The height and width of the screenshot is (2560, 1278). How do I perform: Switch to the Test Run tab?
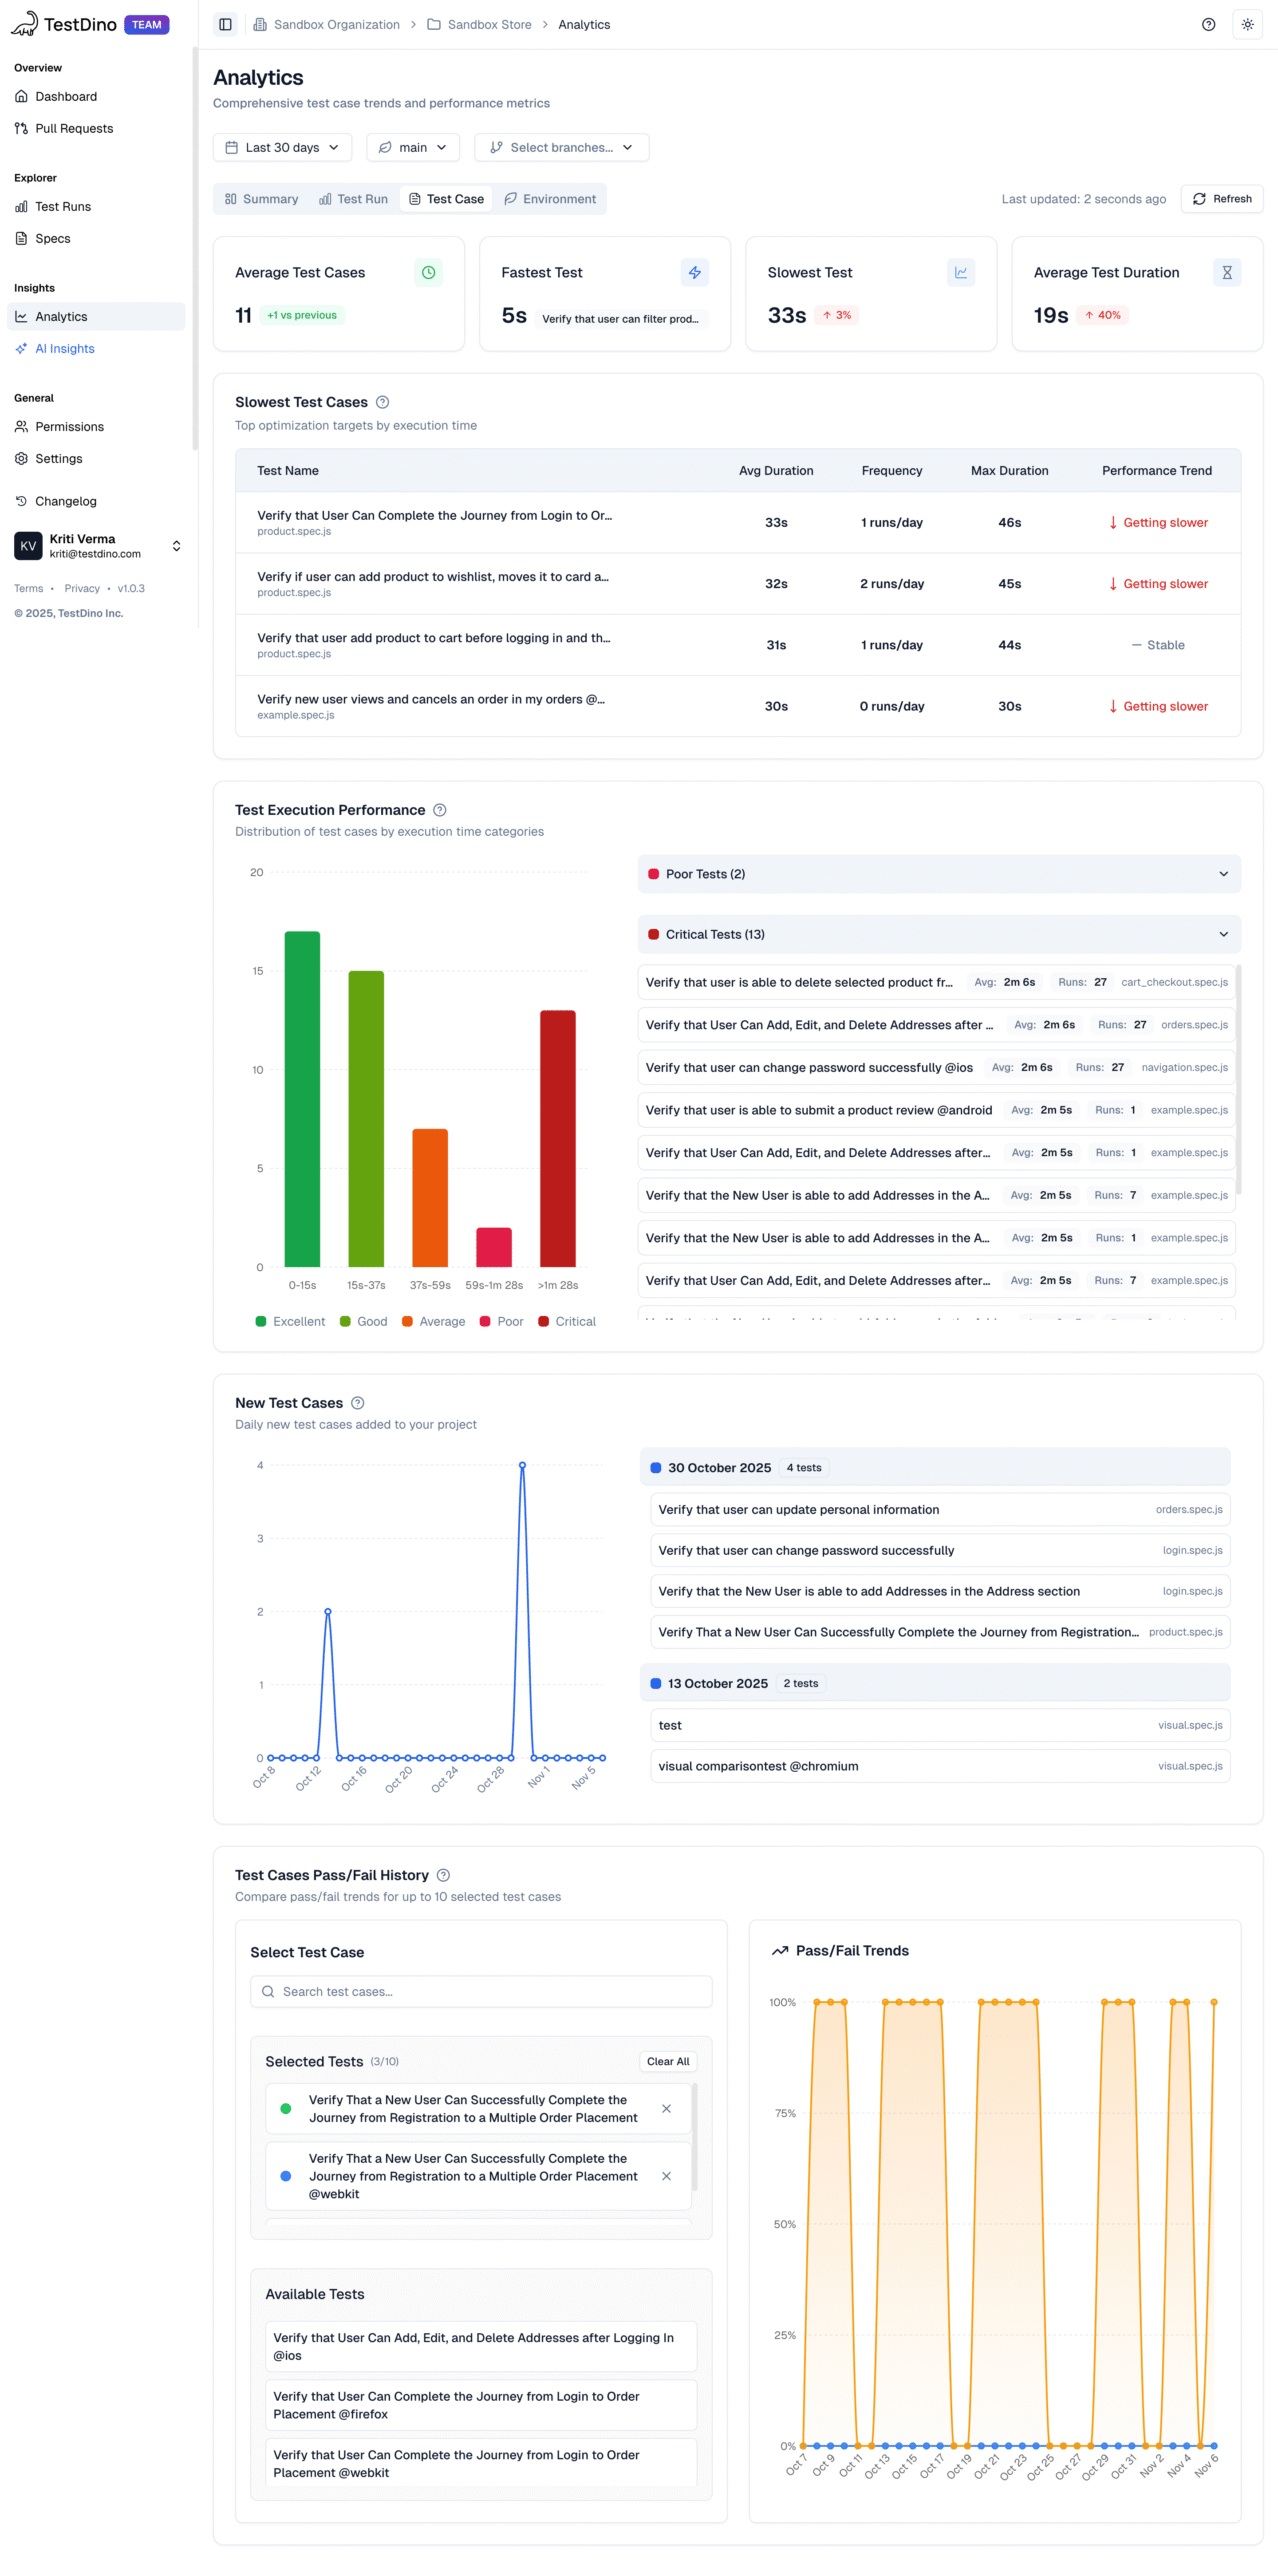[x=353, y=199]
